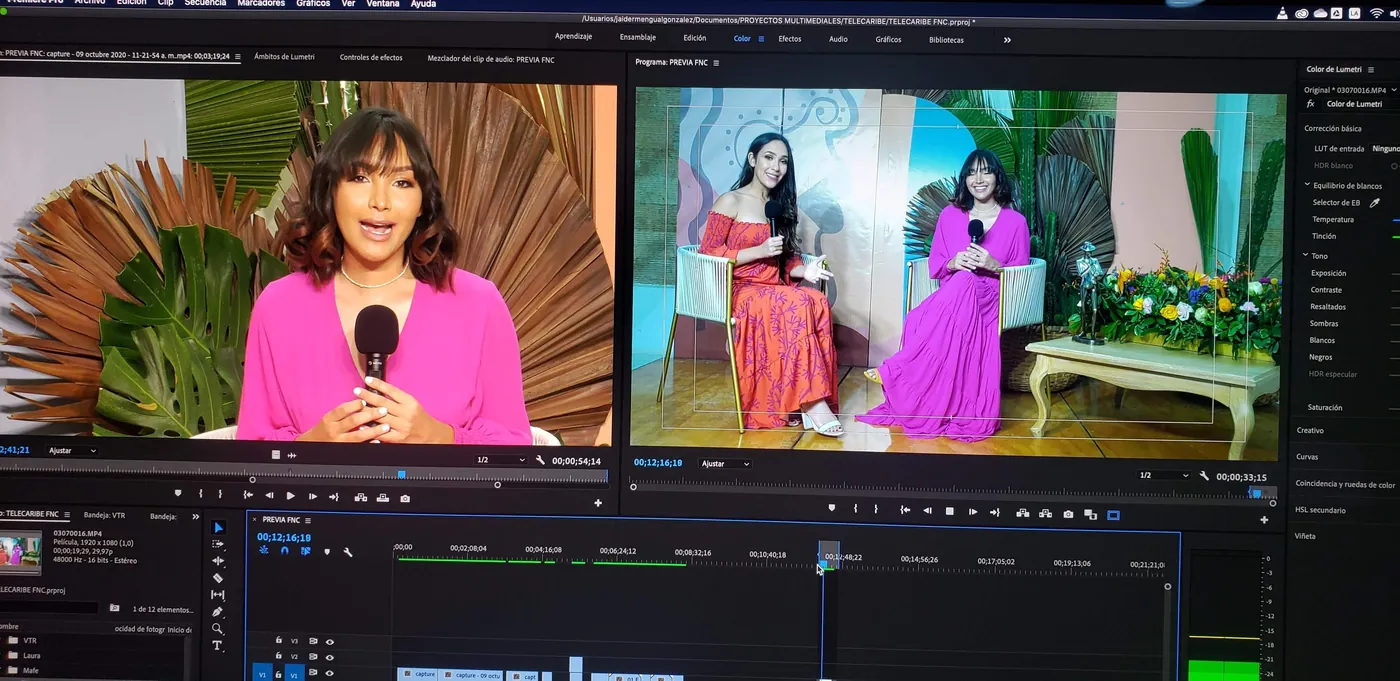
Task: Pick the white balance selector eyedropper
Action: pos(1374,203)
